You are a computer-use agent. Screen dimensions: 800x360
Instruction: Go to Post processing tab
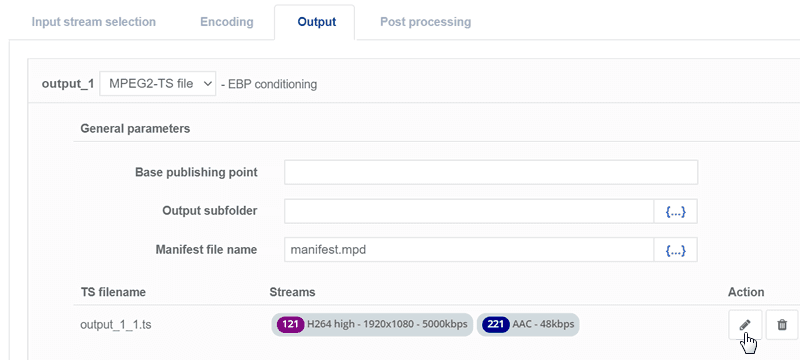[426, 22]
